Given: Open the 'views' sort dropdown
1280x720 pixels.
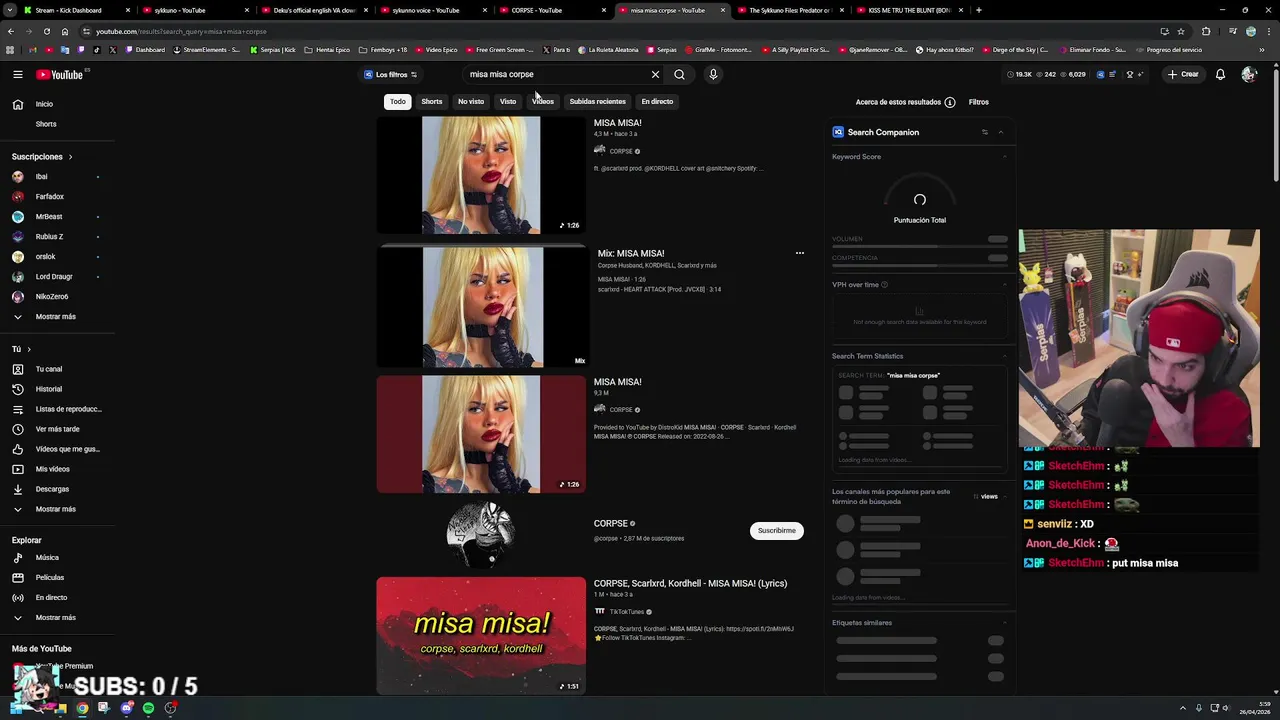Looking at the screenshot, I should [x=986, y=496].
